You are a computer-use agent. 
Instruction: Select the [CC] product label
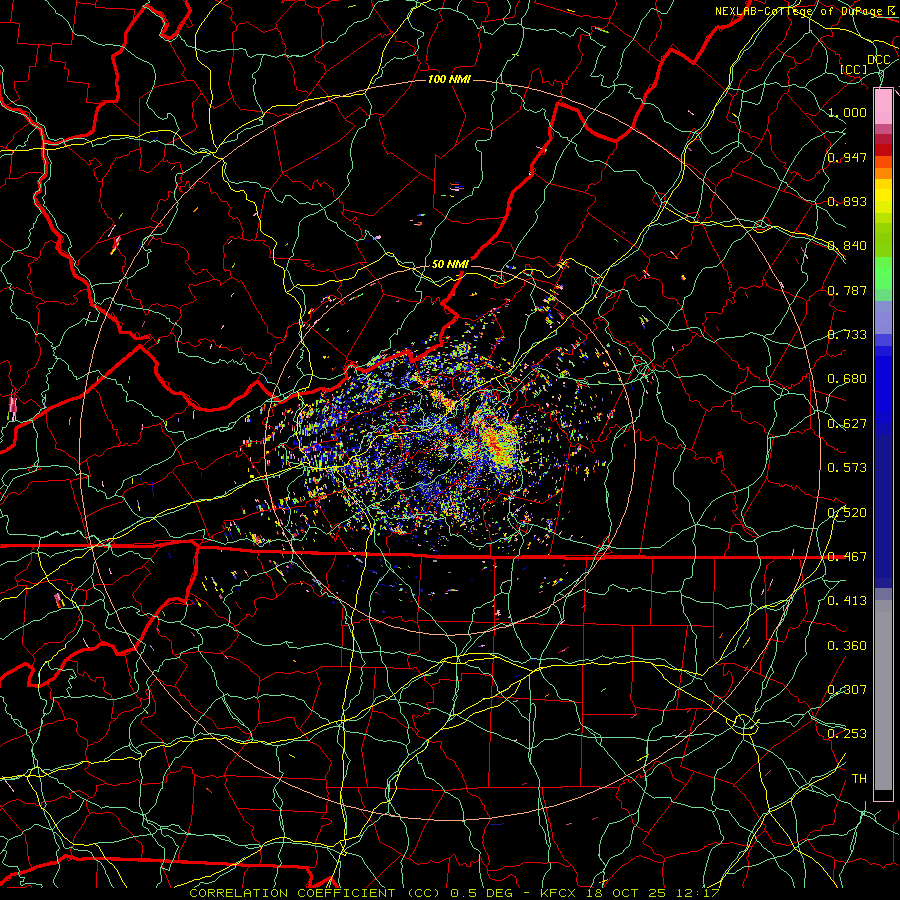pyautogui.click(x=854, y=69)
